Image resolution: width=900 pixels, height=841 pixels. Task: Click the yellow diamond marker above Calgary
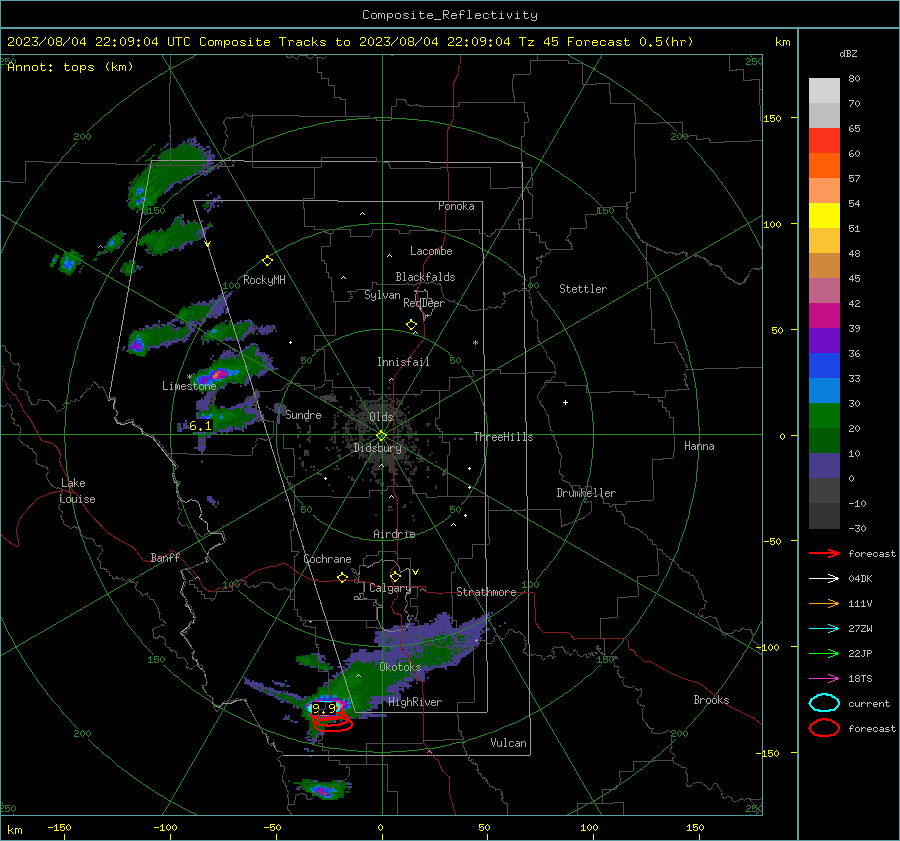point(395,576)
